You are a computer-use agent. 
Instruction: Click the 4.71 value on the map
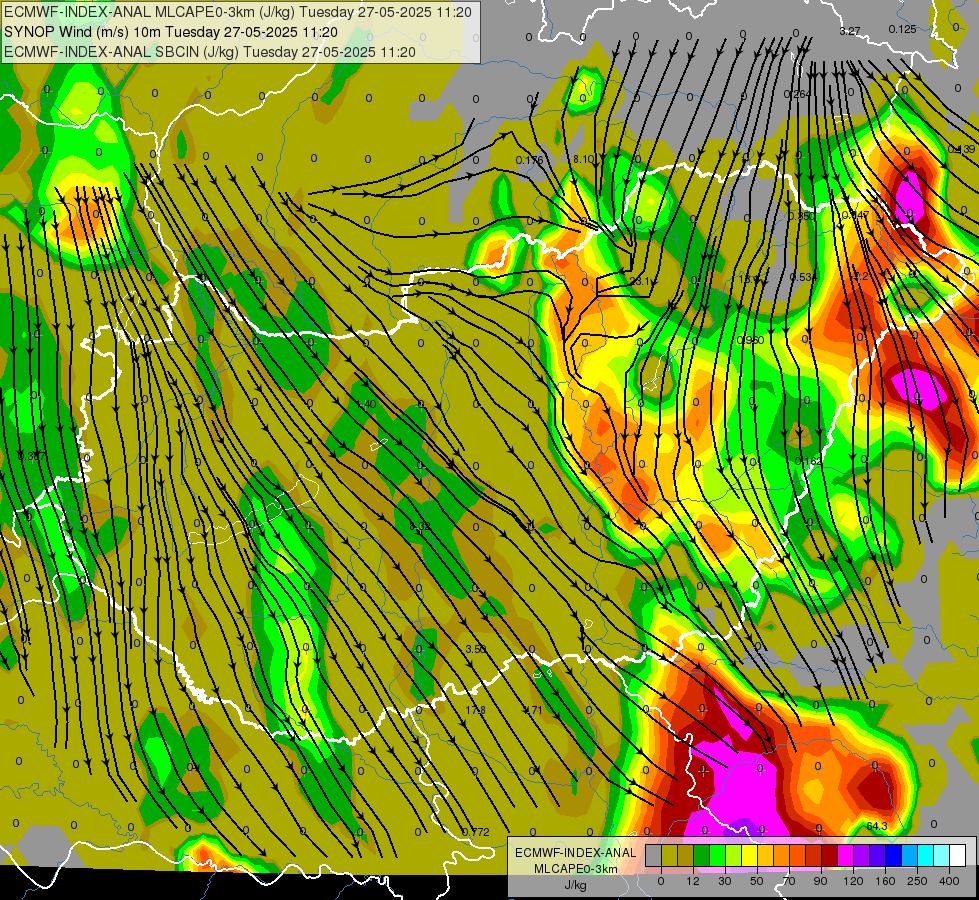pos(533,710)
